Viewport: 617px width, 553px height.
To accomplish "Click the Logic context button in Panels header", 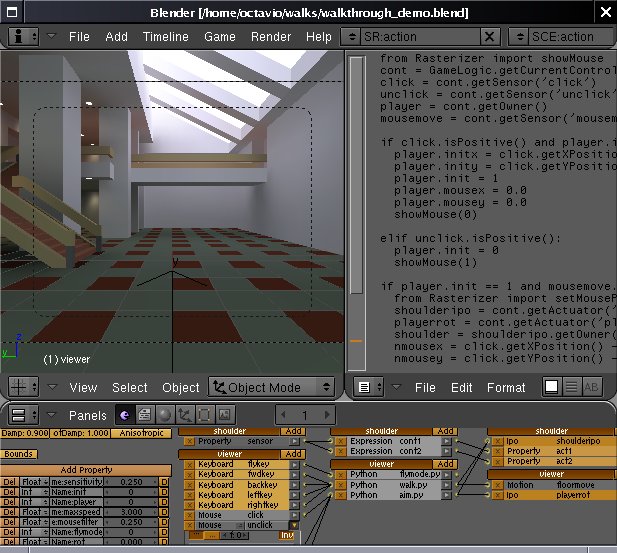I will click(125, 415).
